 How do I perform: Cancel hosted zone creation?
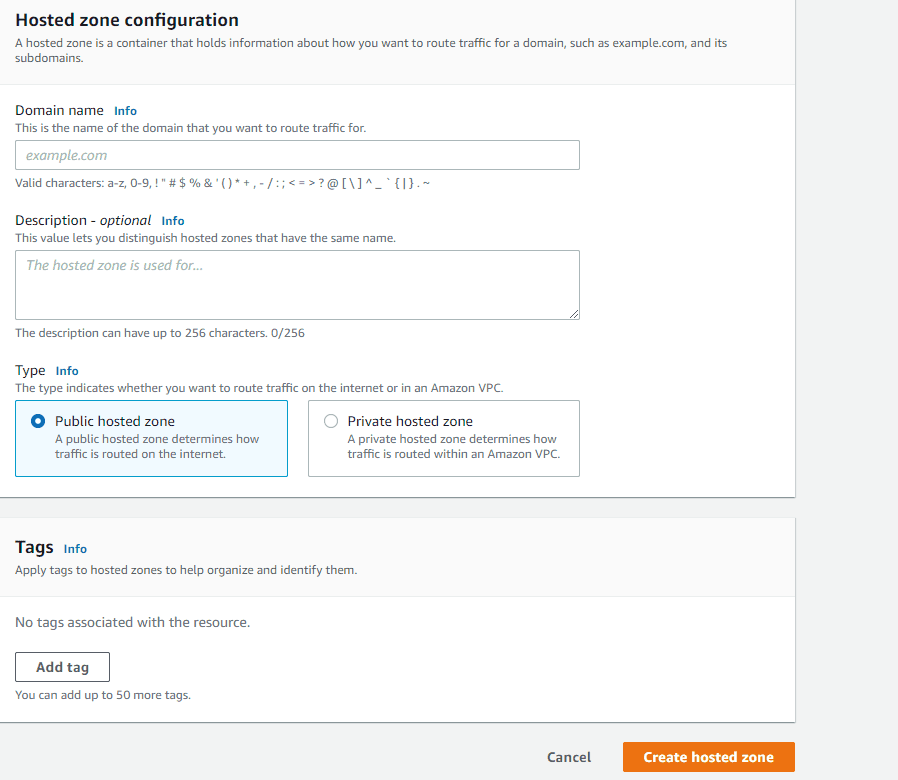569,757
